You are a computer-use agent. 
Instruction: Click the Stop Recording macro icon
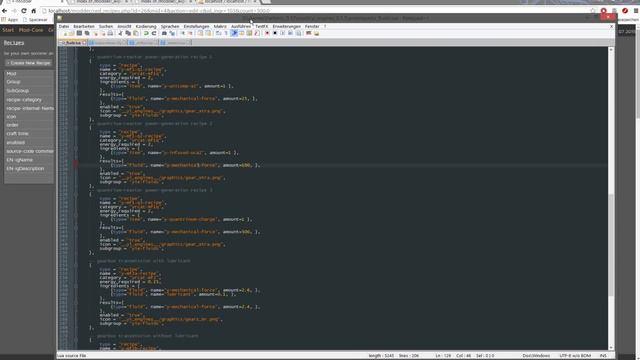275,33
